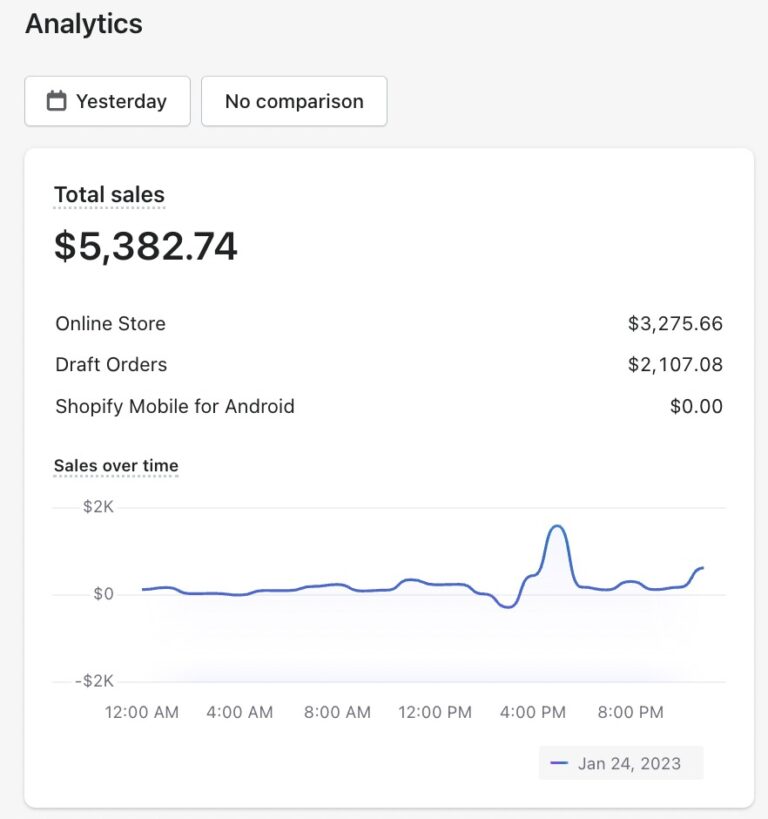Screen dimensions: 768x819
Task: Click the $2,107.08 Draft Orders value
Action: 675,365
